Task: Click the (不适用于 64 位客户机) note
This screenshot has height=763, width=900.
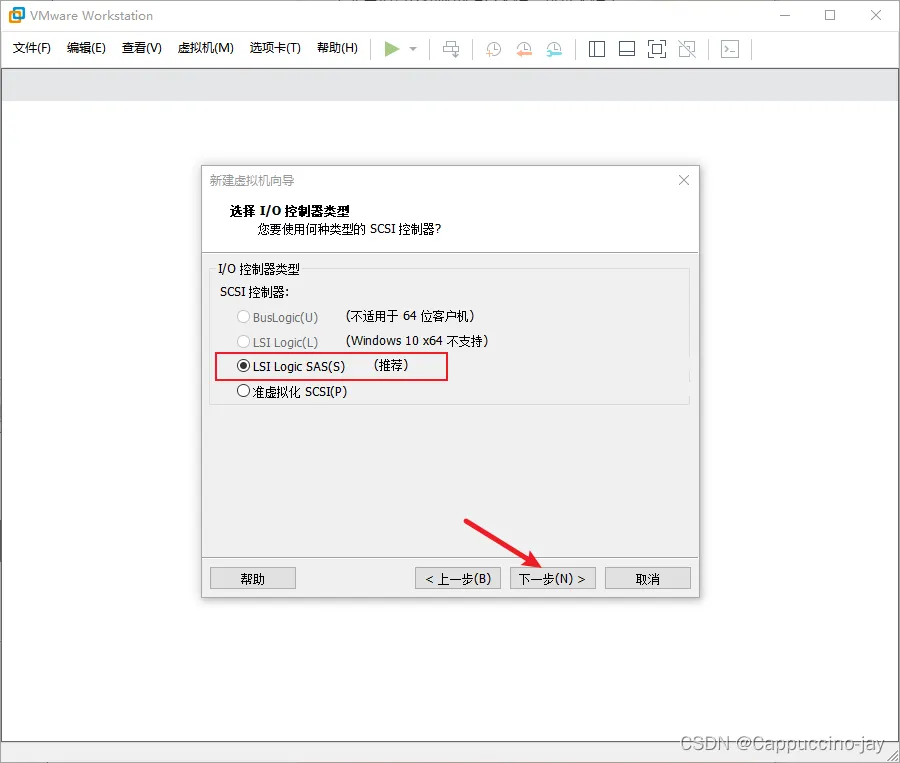Action: (x=410, y=316)
